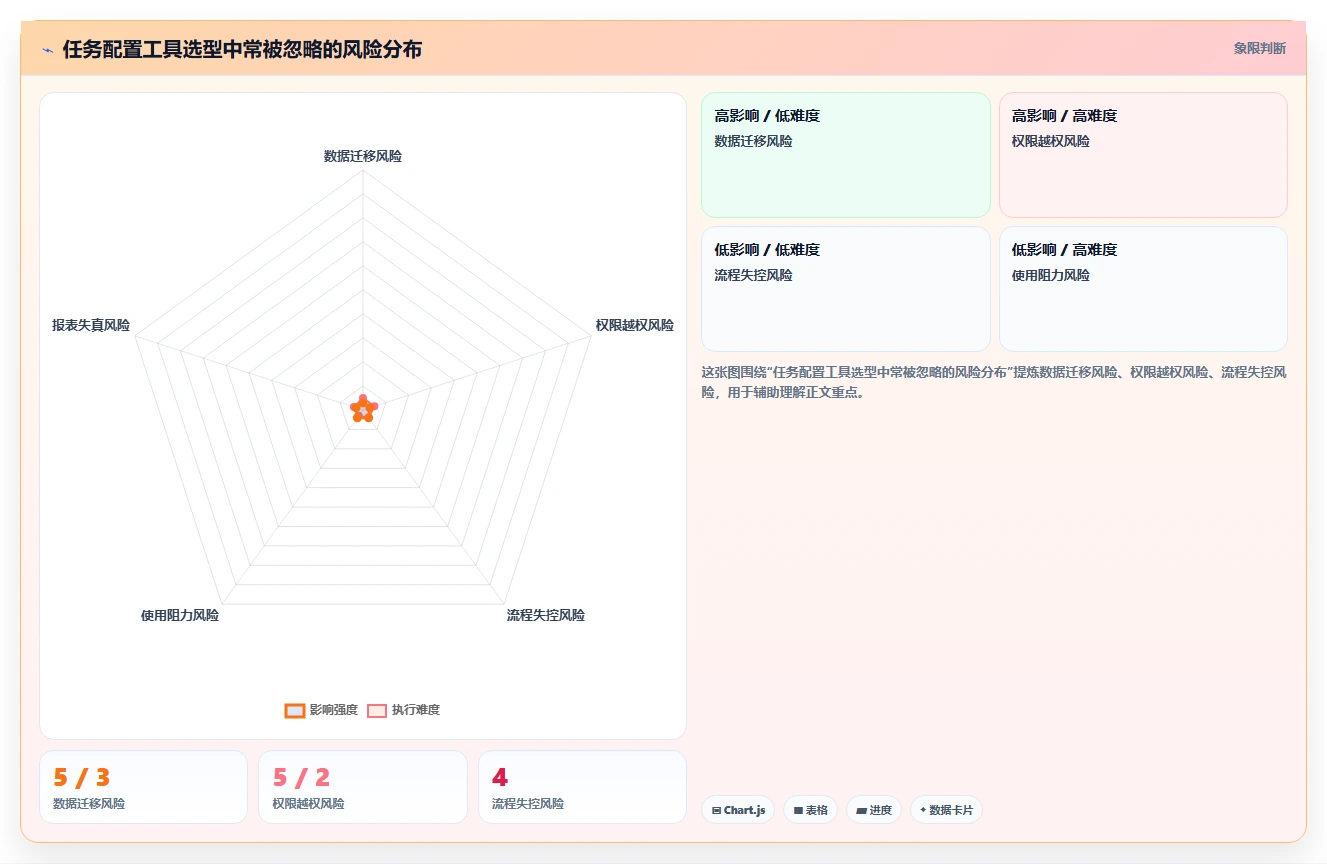Screen dimensions: 1327x864
Task: Click the Chart.js tag
Action: point(738,810)
